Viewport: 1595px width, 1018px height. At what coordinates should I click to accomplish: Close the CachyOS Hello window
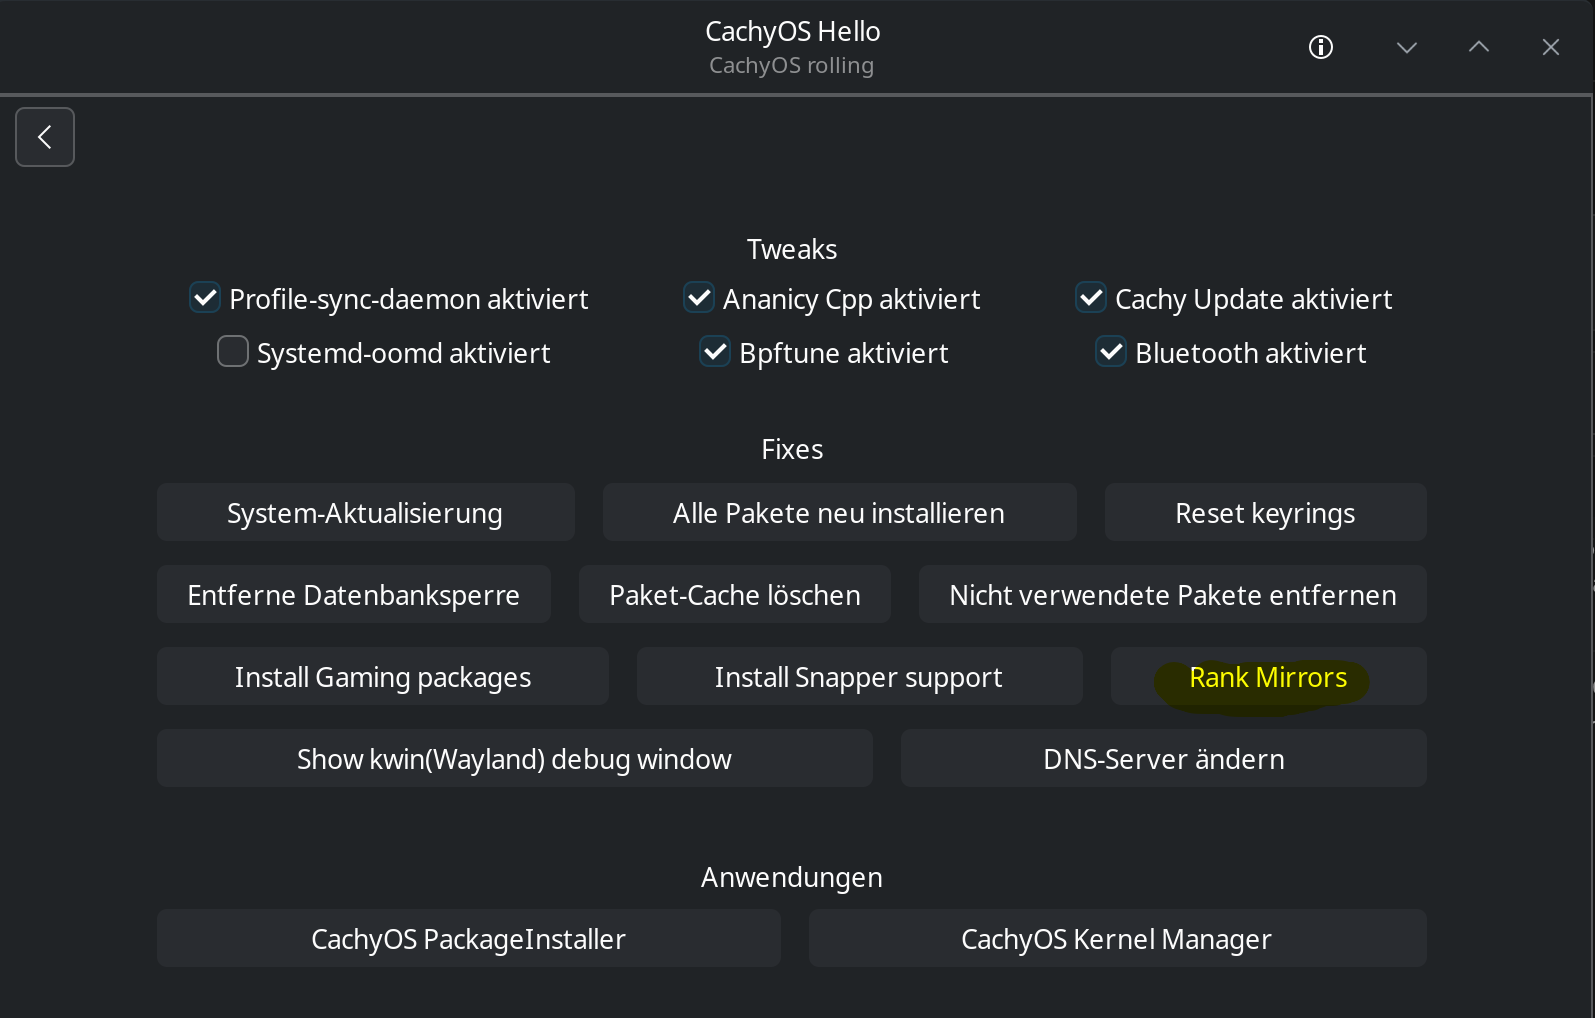coord(1551,47)
